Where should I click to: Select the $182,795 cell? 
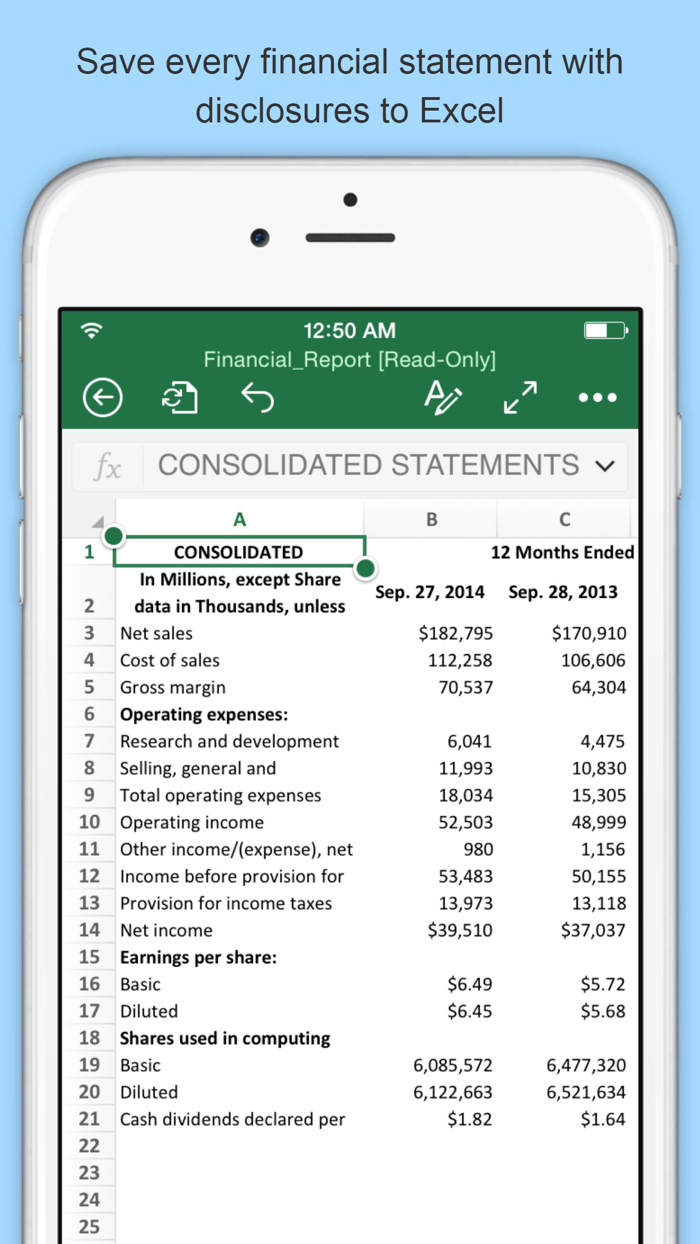click(x=456, y=633)
